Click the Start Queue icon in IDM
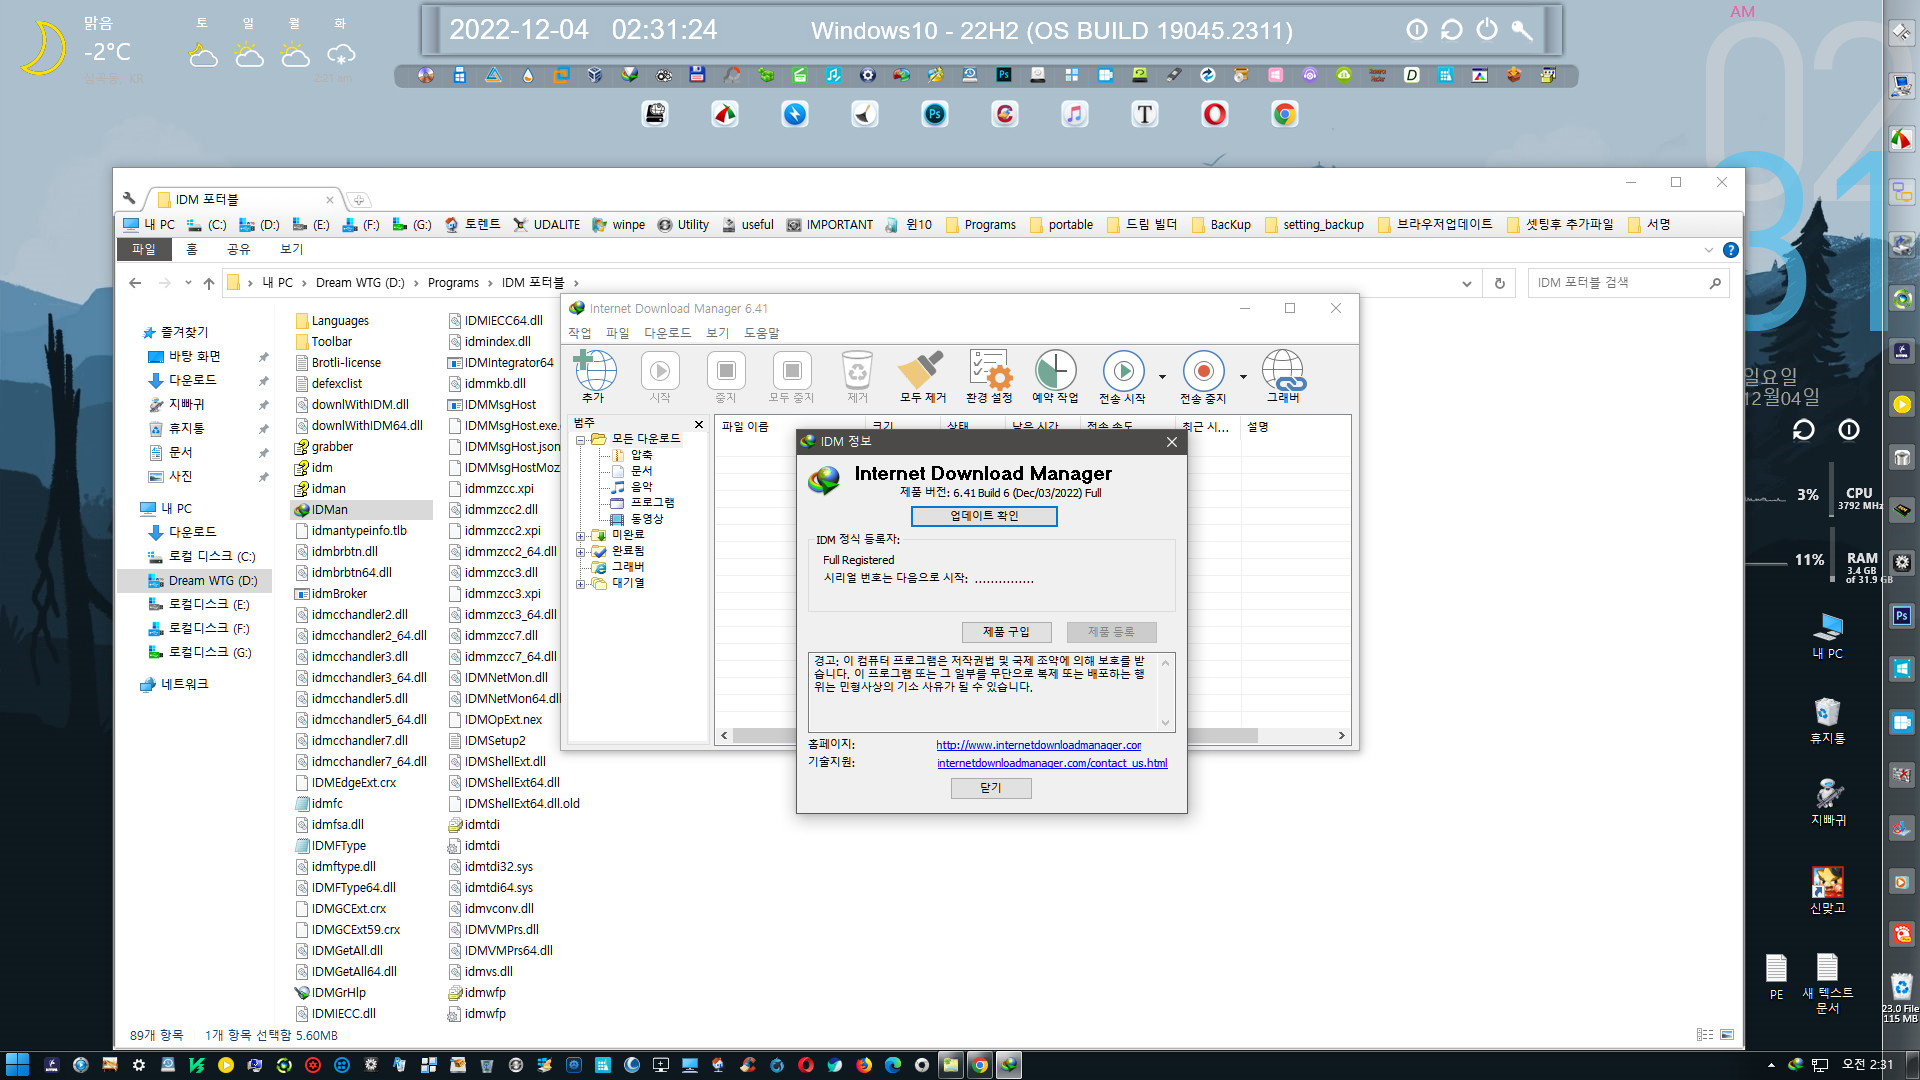This screenshot has width=1920, height=1080. click(1122, 376)
